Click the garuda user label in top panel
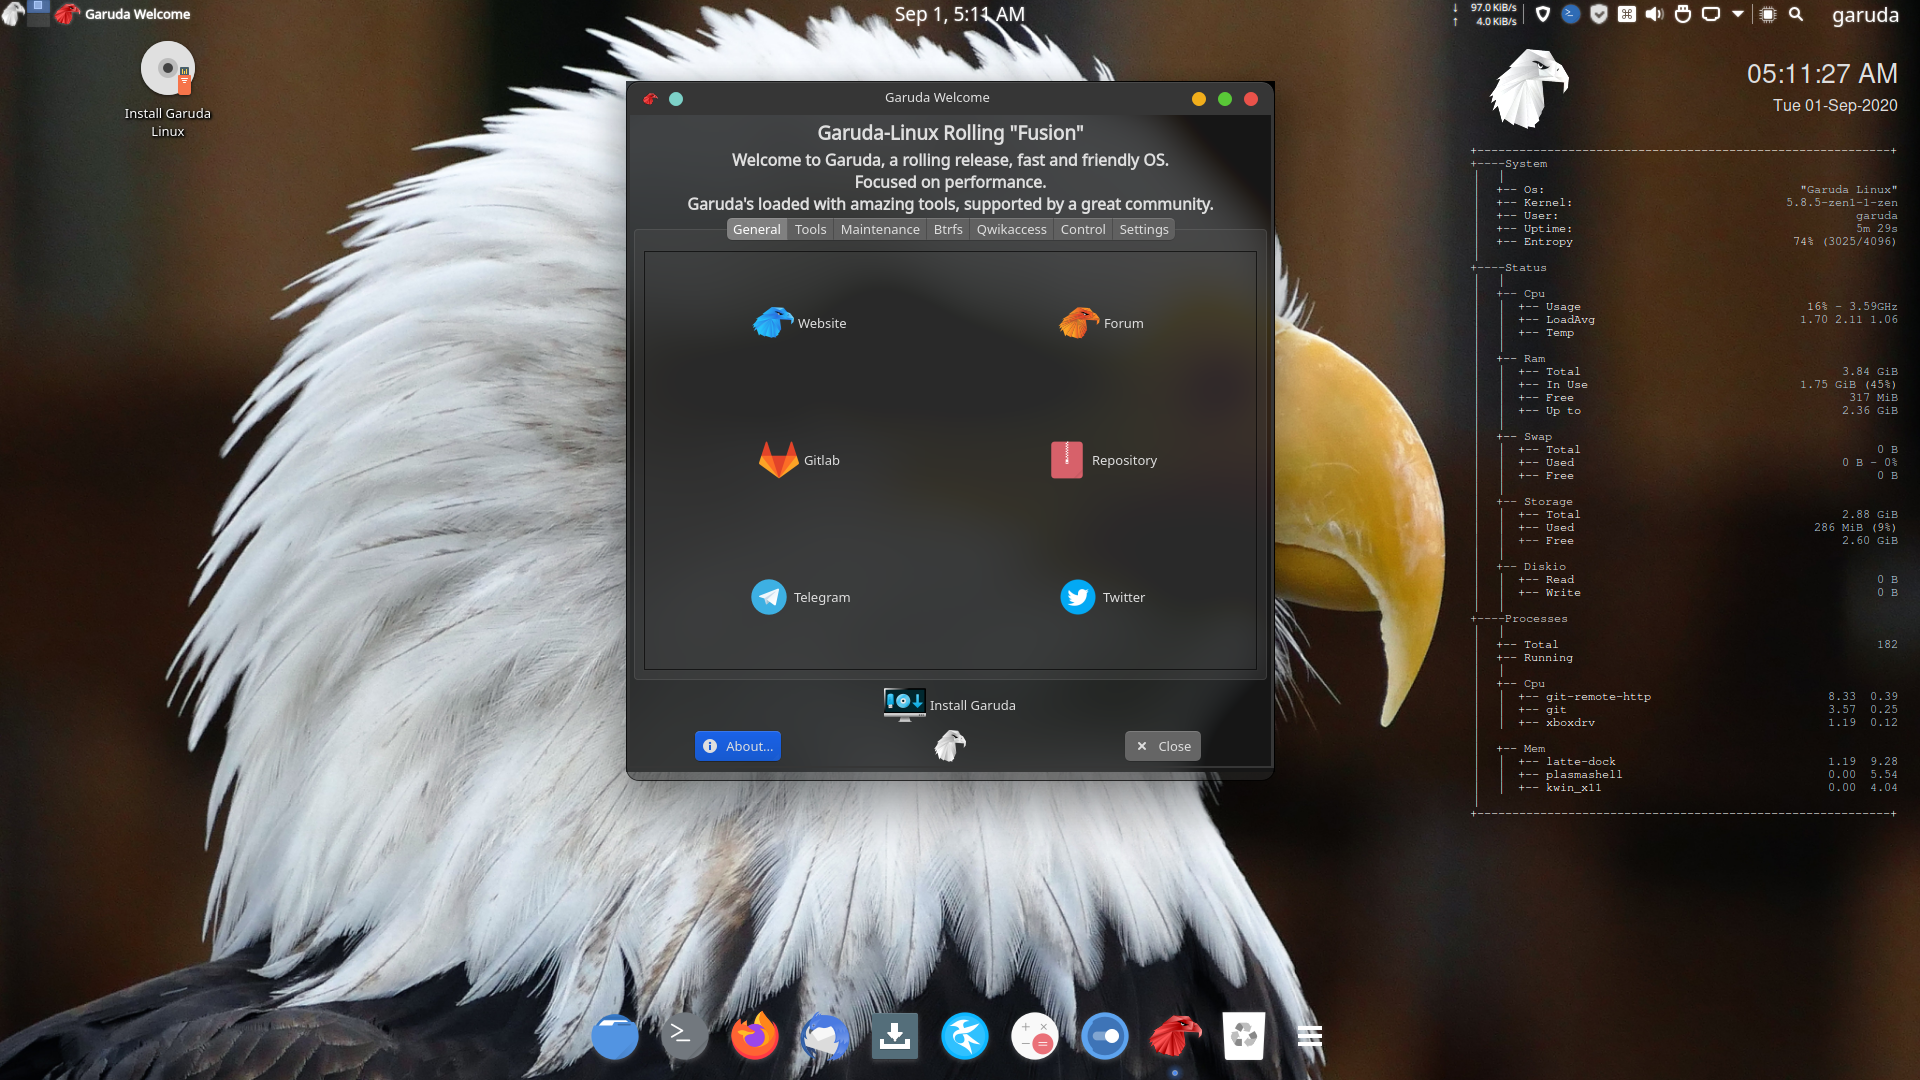The width and height of the screenshot is (1920, 1080). (x=1865, y=14)
